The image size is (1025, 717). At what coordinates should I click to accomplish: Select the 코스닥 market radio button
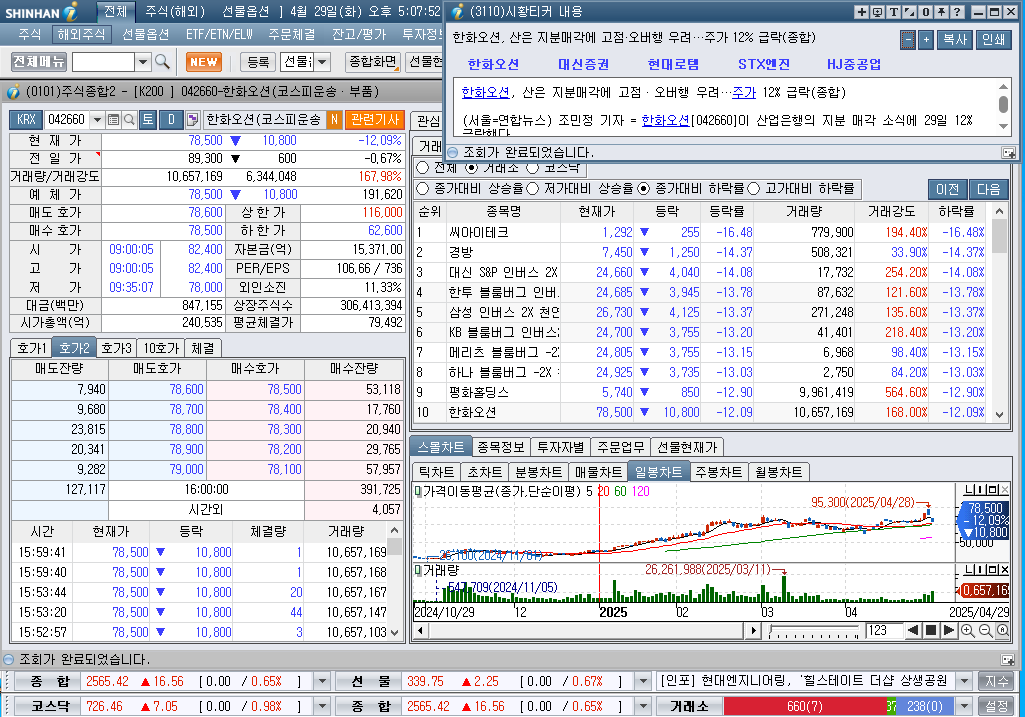[532, 168]
